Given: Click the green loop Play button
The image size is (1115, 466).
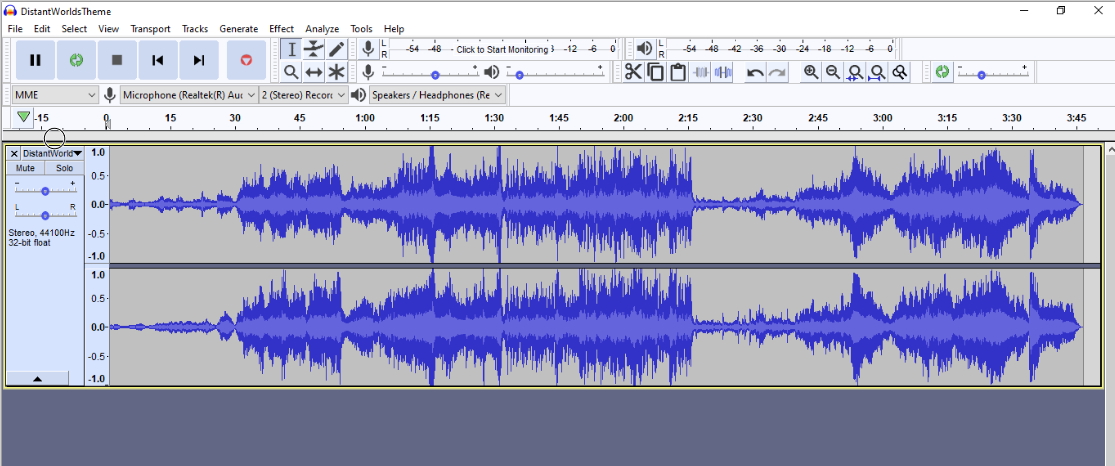Looking at the screenshot, I should (x=76, y=60).
